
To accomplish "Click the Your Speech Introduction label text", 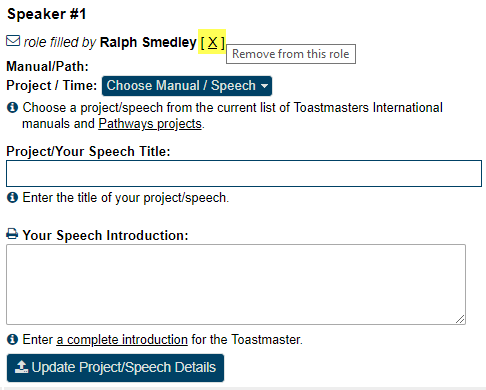I will tap(105, 235).
